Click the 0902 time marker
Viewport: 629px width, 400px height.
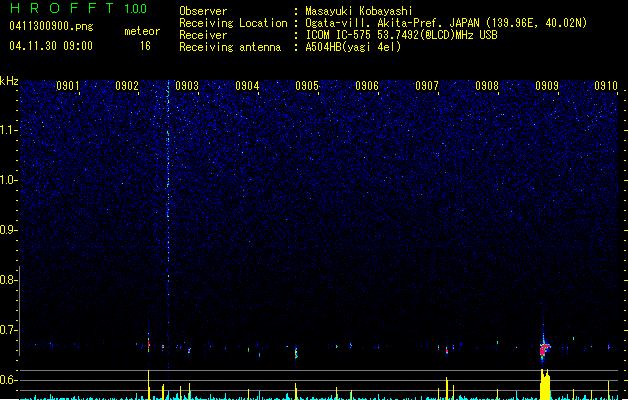(127, 86)
